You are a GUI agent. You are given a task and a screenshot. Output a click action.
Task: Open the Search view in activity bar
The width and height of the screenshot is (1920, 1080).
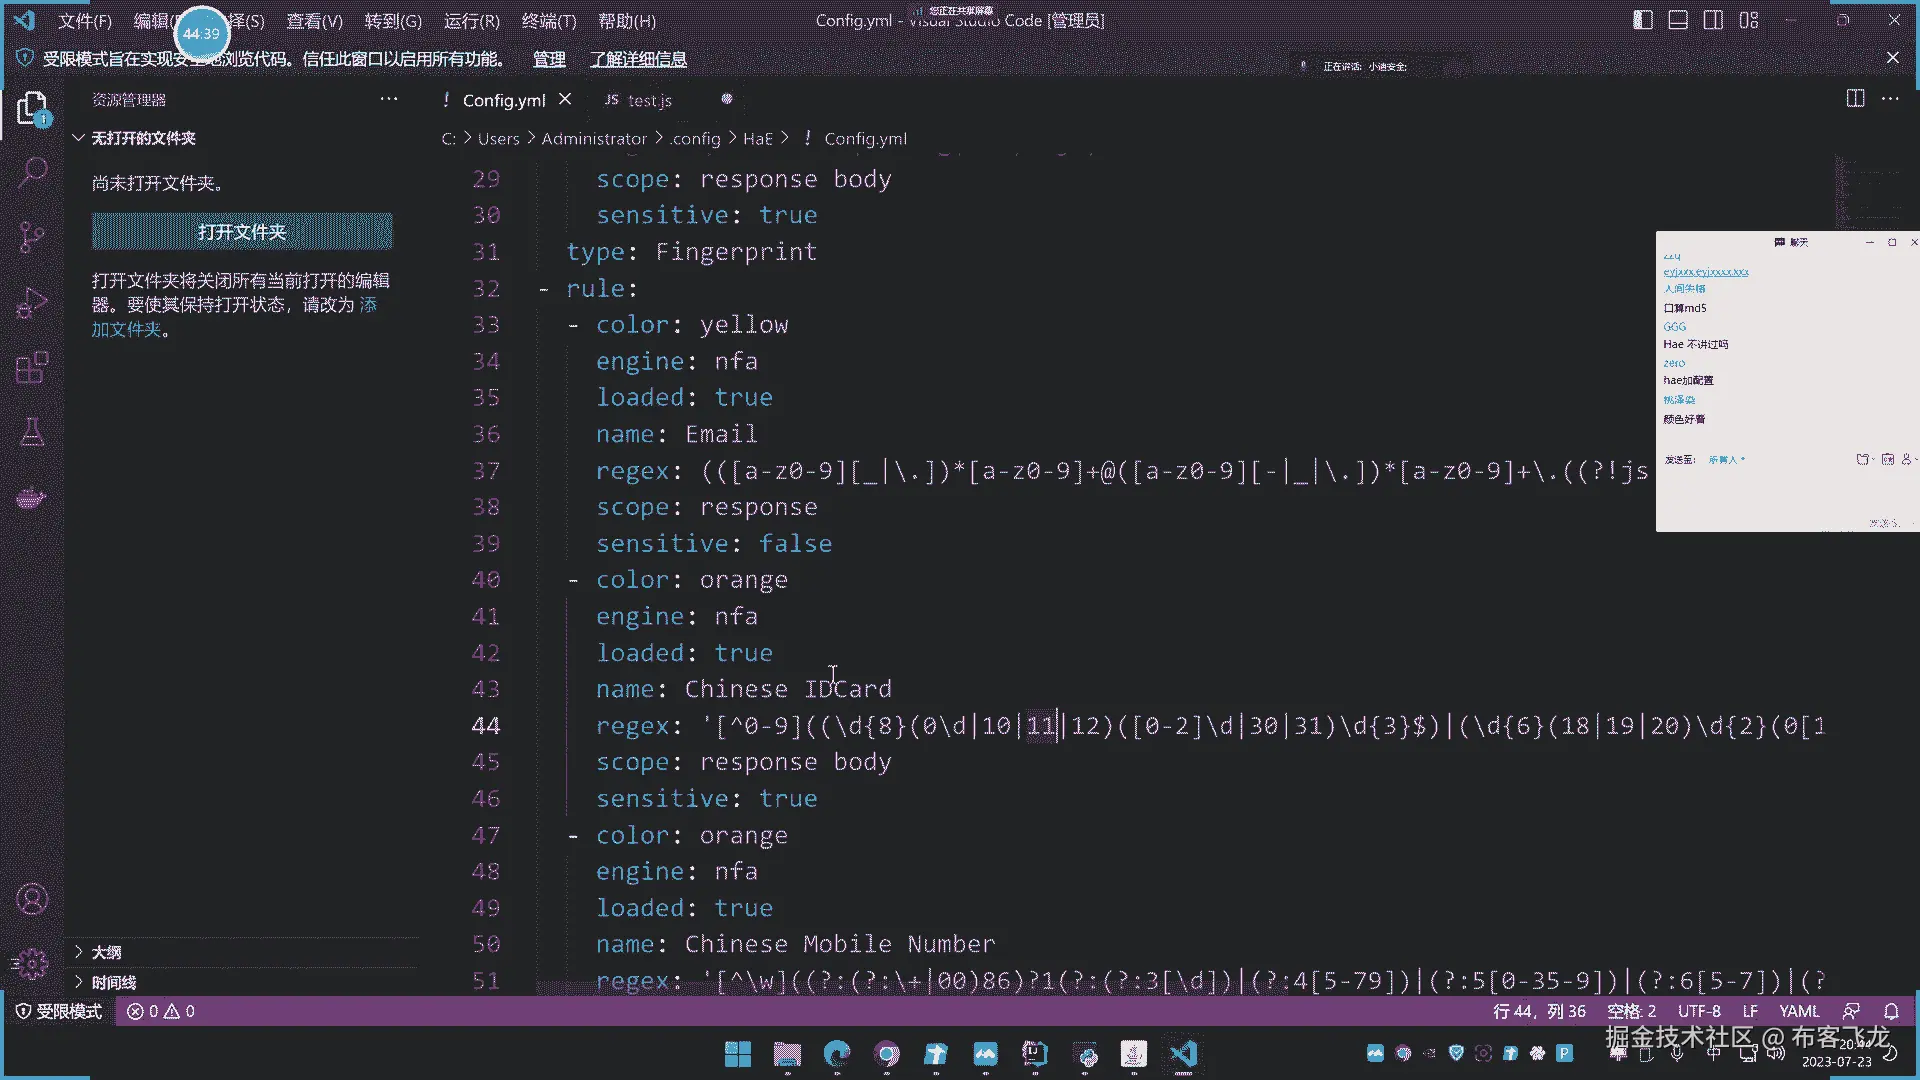click(x=32, y=172)
